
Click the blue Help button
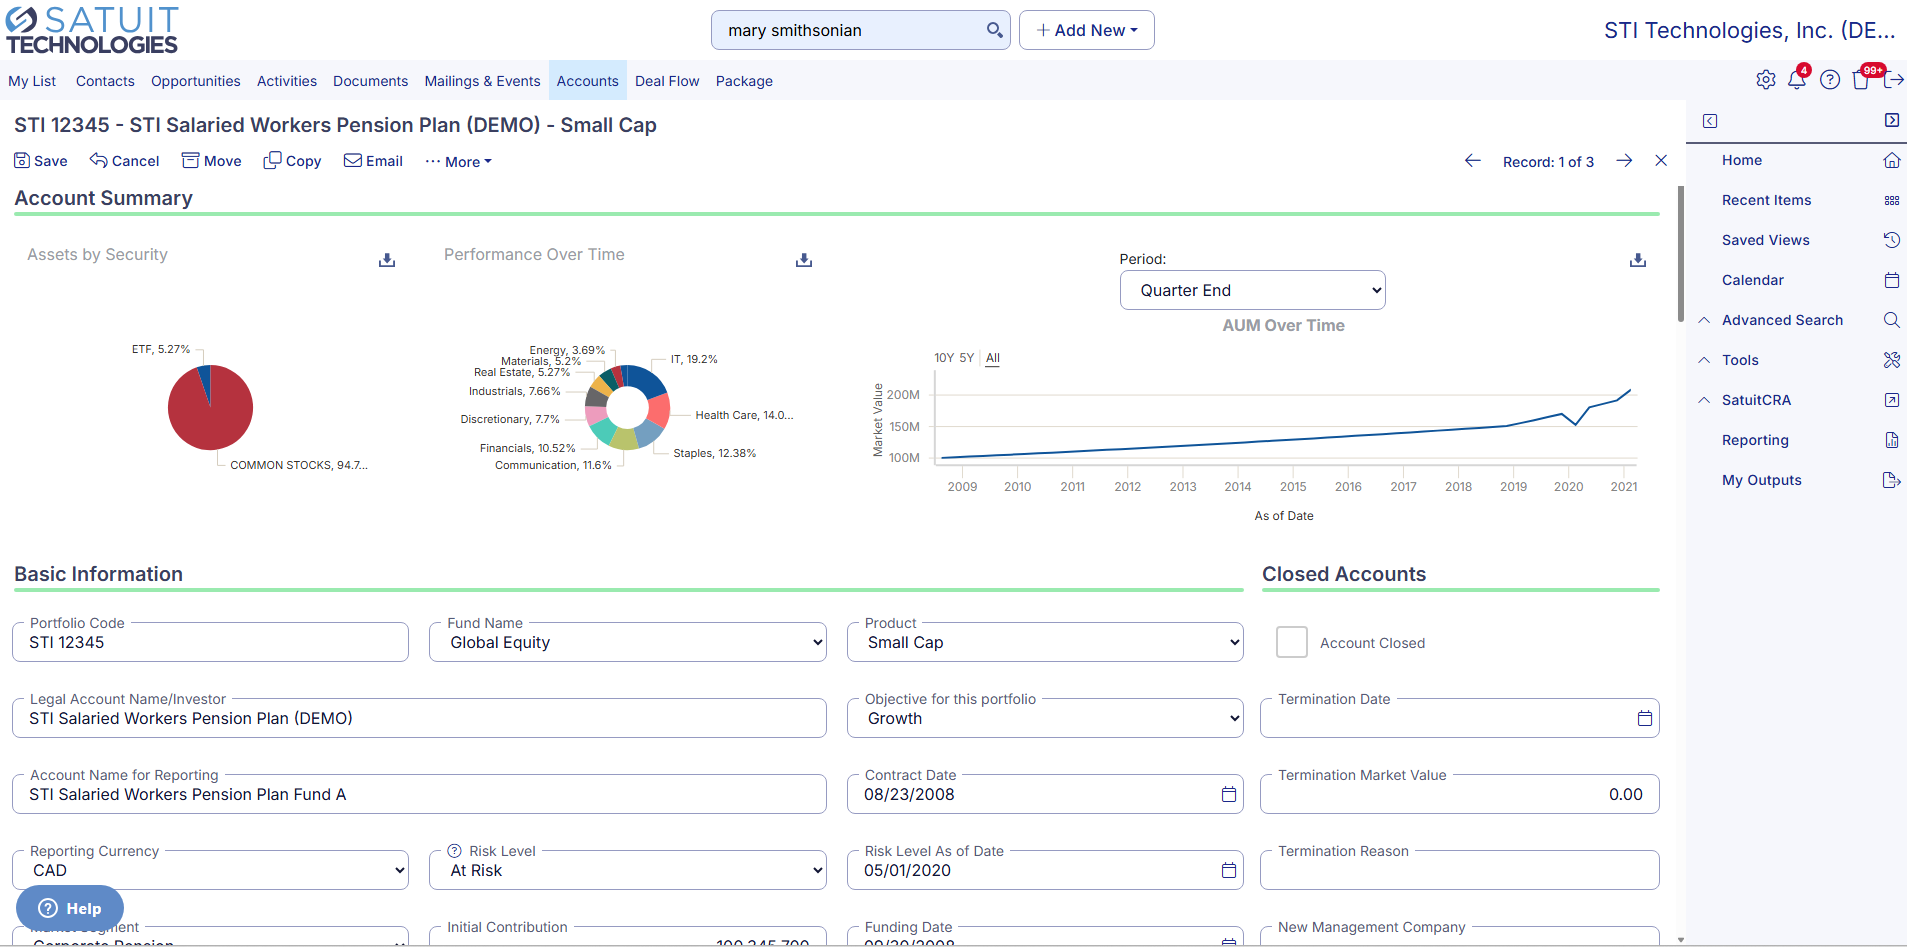(x=70, y=908)
